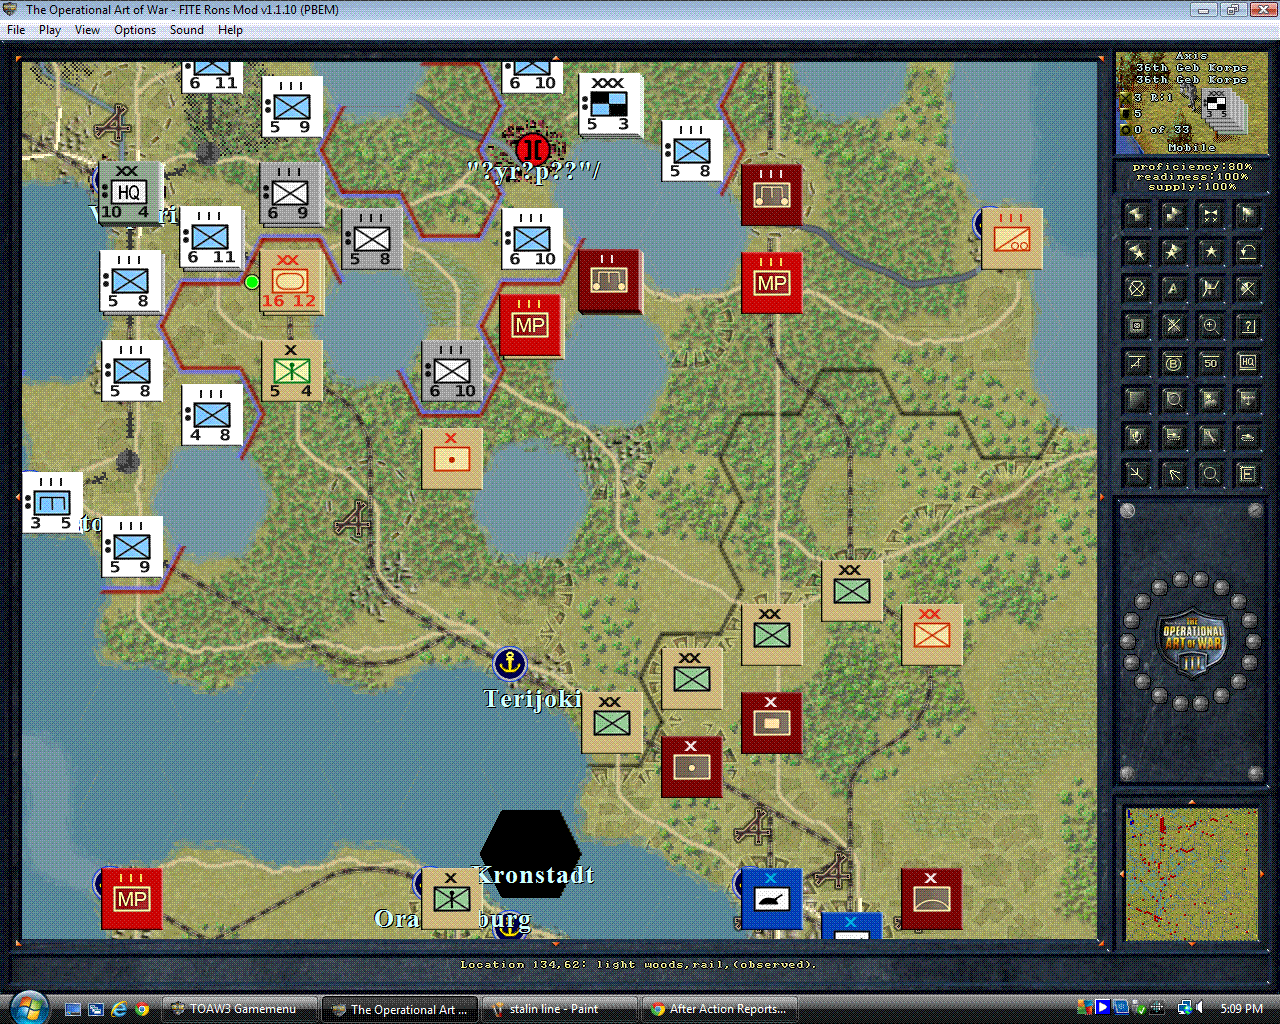Click the plain magnifier button

coord(1211,474)
